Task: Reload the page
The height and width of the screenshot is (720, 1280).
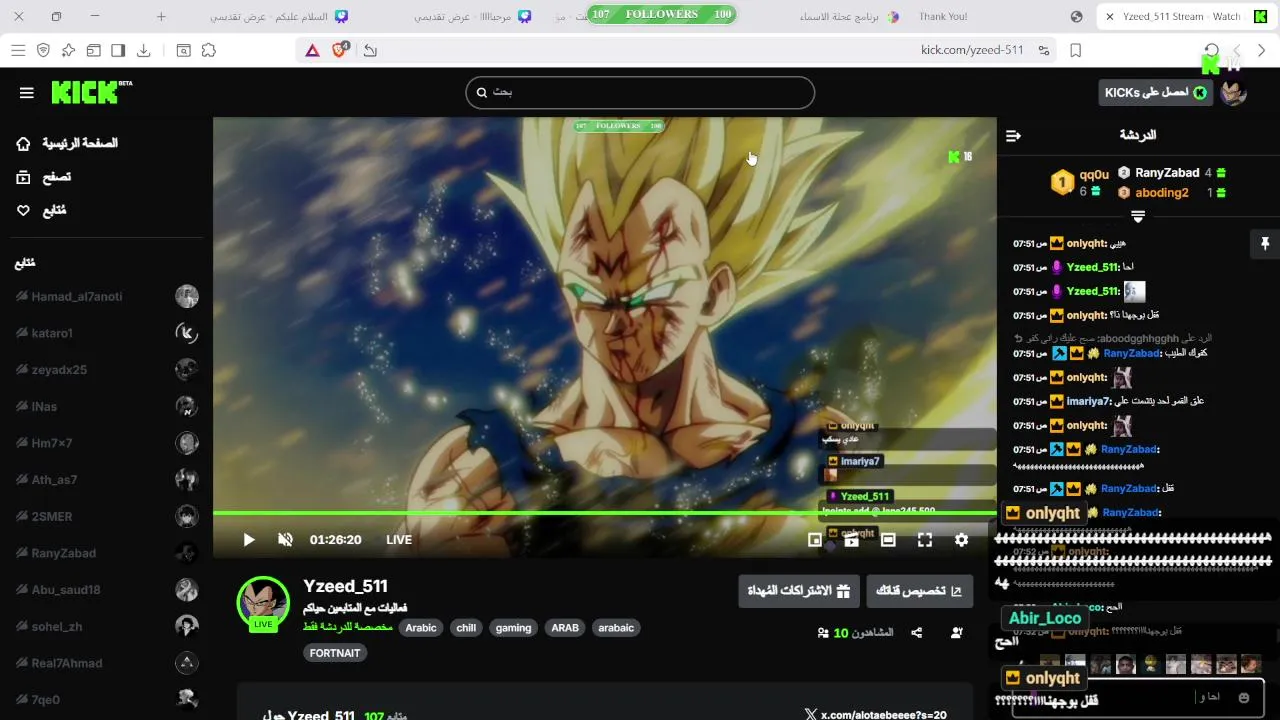Action: [x=1212, y=50]
